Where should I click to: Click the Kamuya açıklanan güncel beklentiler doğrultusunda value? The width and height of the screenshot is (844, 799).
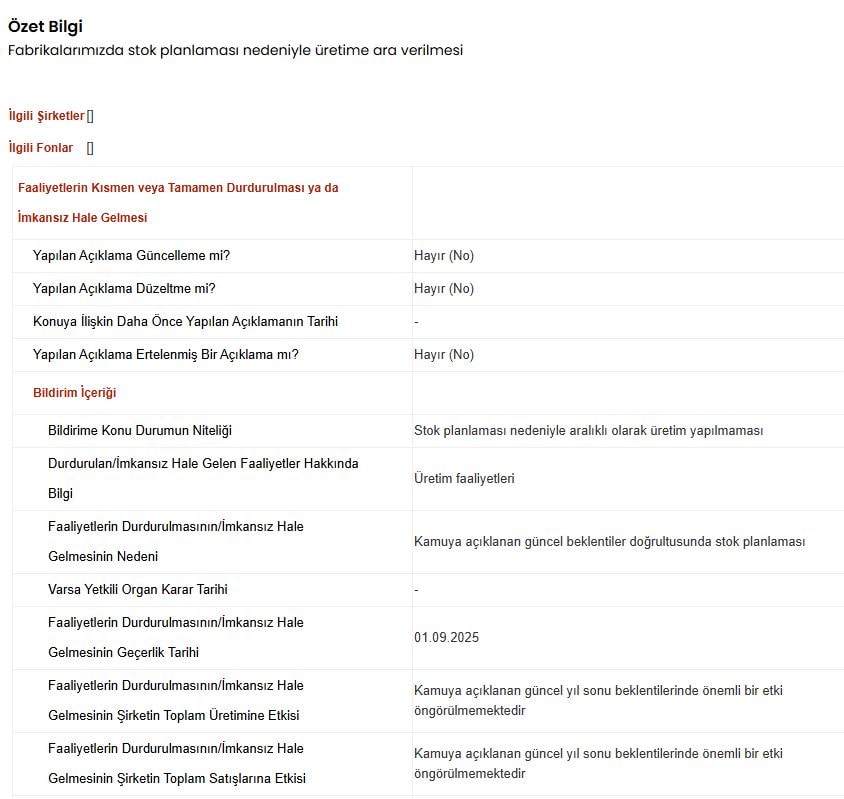point(609,542)
